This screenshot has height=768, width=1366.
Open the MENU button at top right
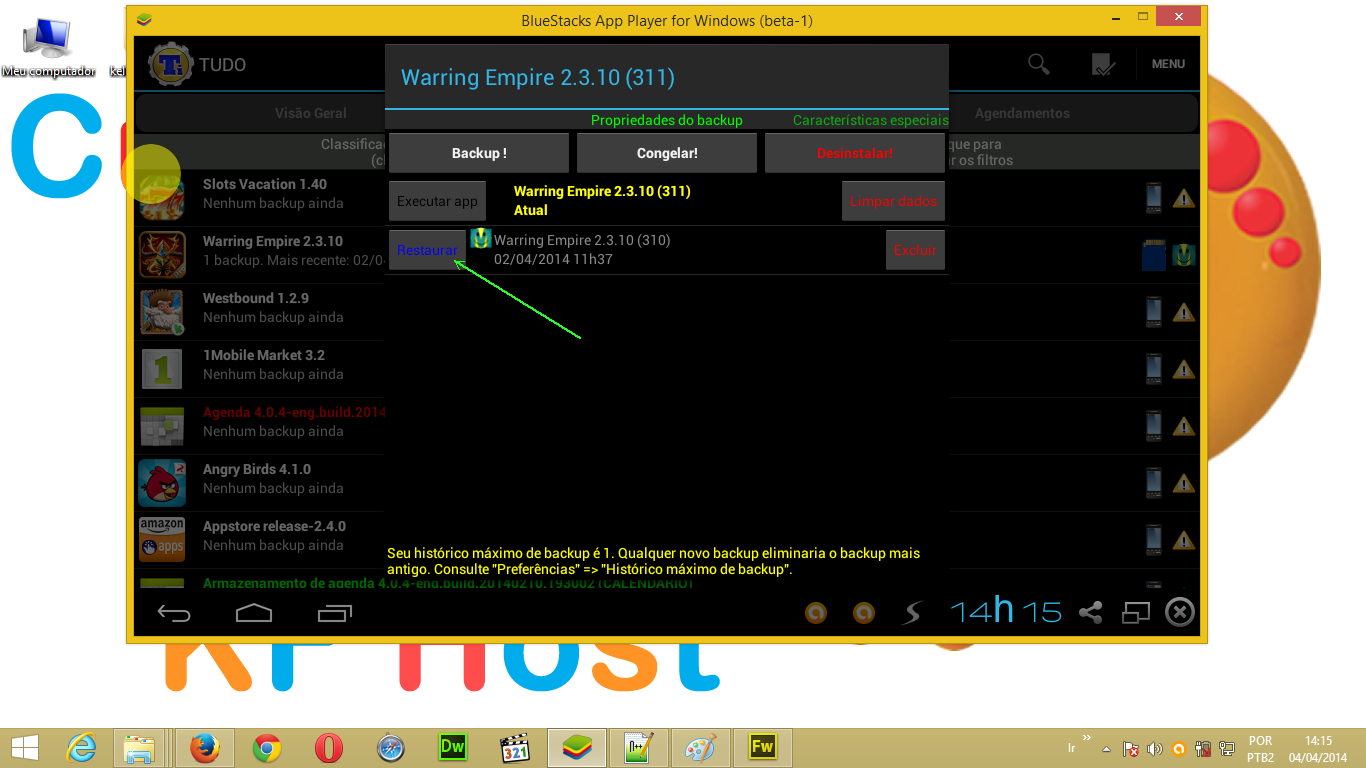[1168, 64]
